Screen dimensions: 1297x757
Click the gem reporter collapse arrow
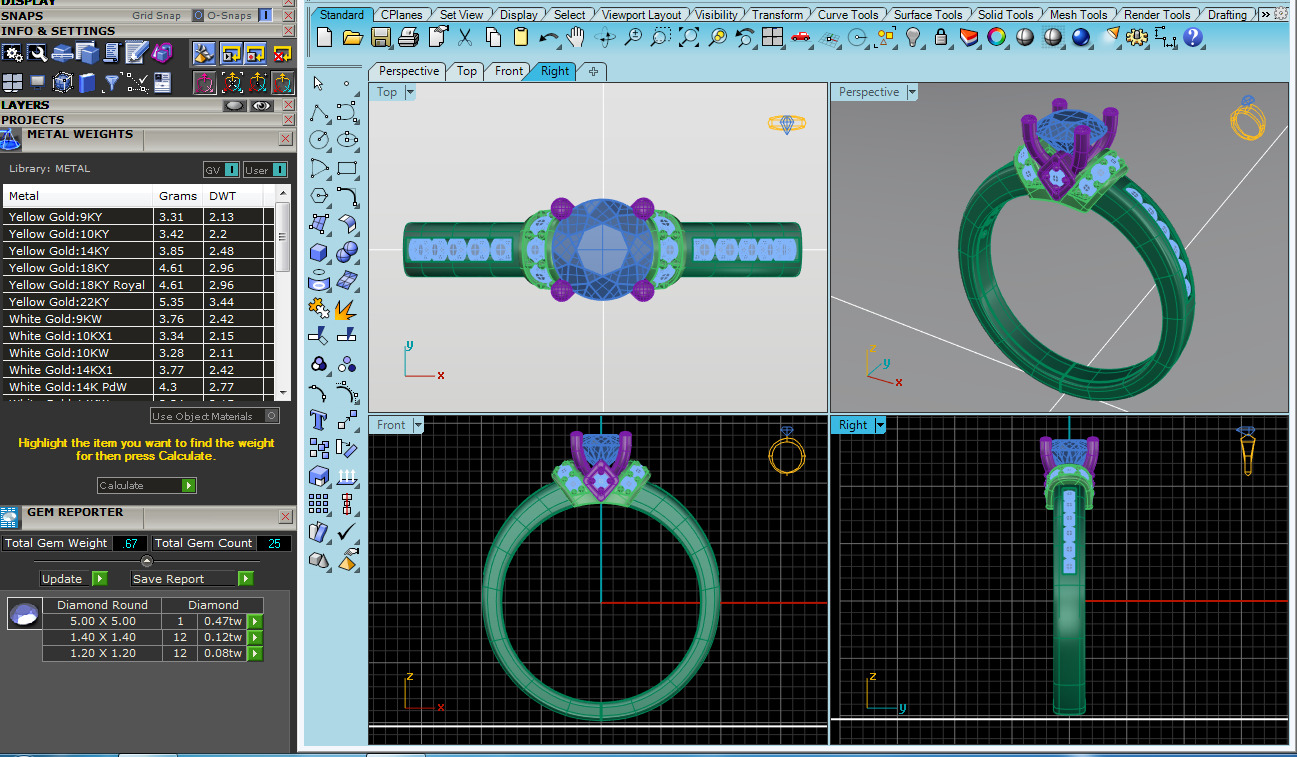[147, 561]
